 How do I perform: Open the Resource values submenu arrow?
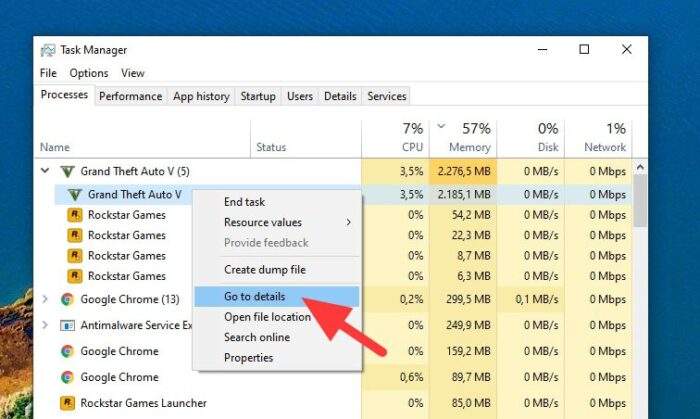(x=349, y=222)
